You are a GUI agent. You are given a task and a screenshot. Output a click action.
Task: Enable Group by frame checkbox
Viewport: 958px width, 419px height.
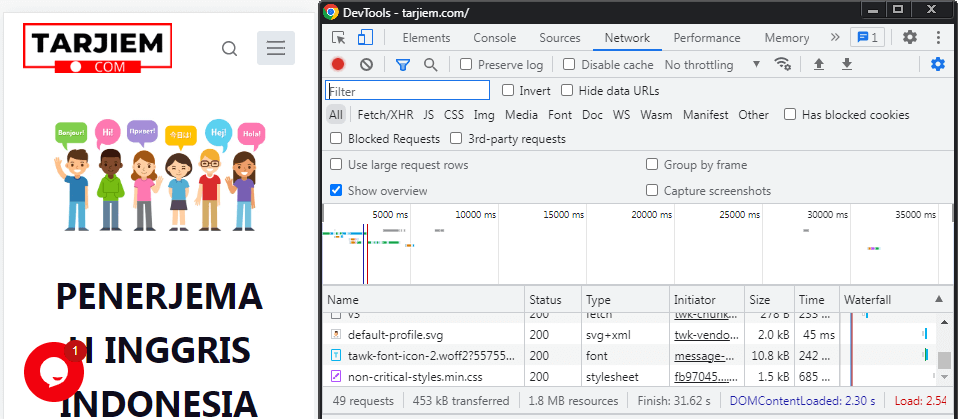pyautogui.click(x=653, y=164)
